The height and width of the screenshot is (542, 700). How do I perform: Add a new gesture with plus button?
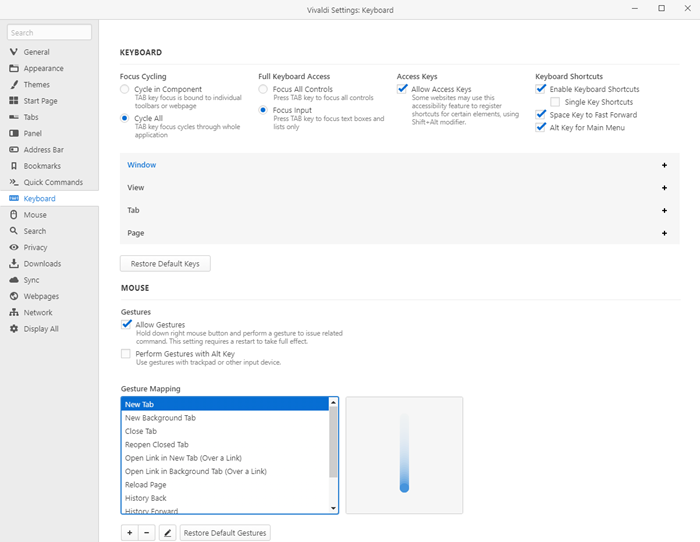129,533
